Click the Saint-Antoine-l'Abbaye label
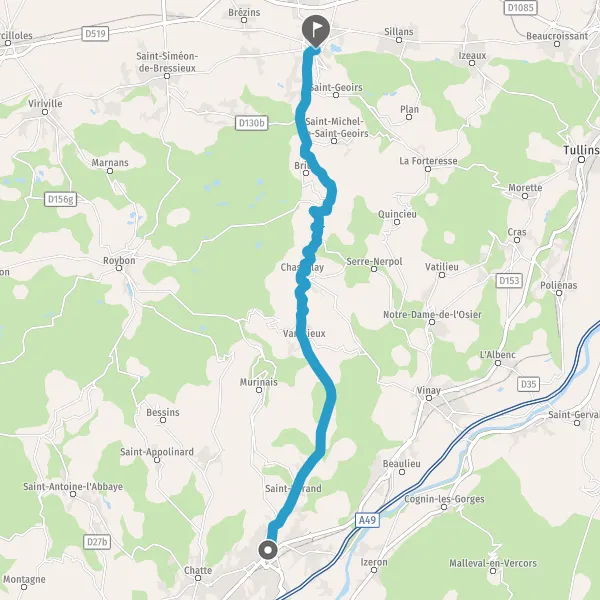 tap(73, 486)
